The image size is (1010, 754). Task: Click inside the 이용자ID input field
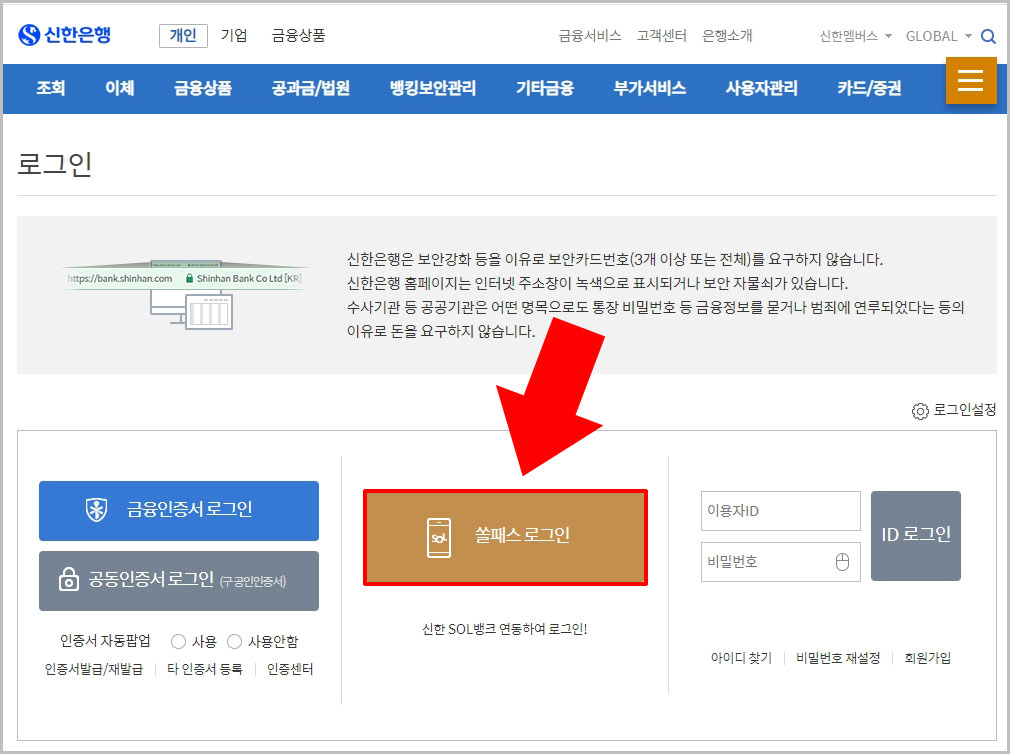[x=780, y=511]
